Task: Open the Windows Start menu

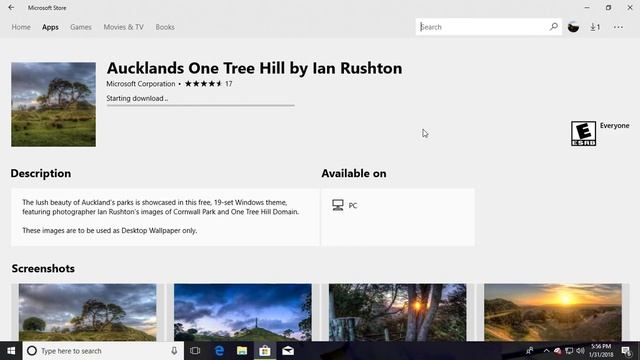Action: click(11, 351)
